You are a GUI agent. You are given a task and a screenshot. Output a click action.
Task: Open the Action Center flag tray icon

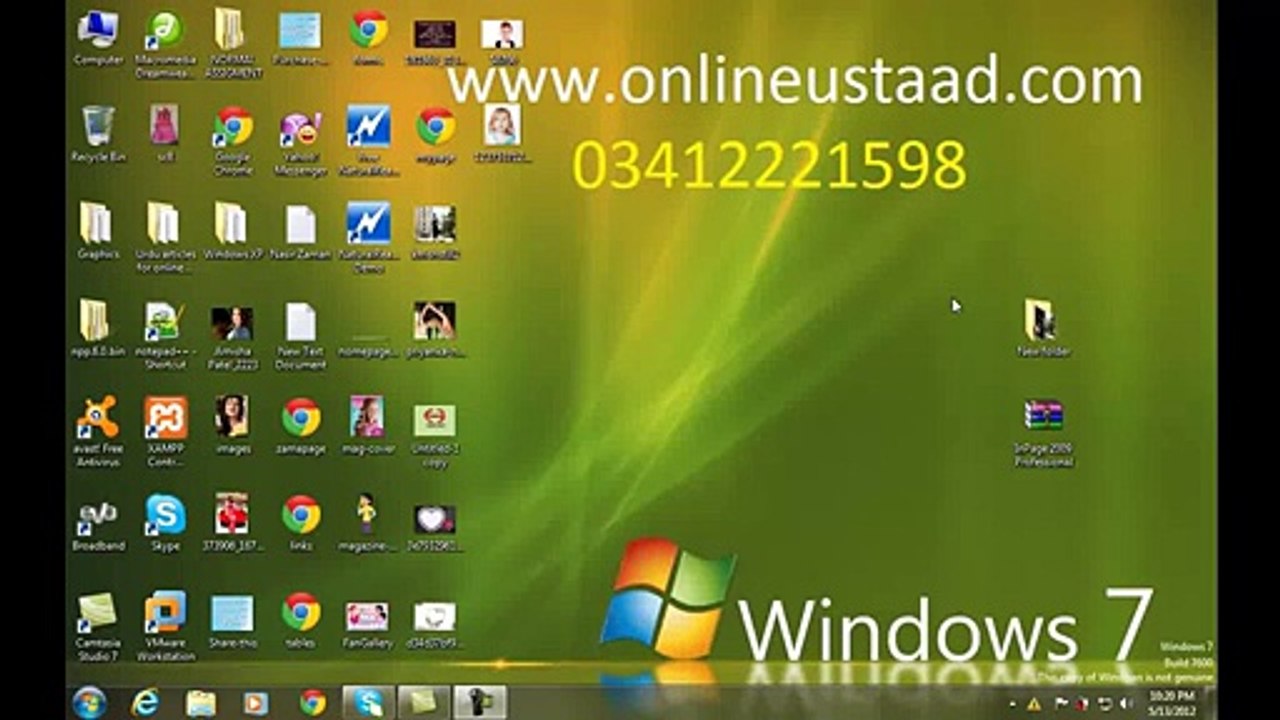click(1061, 704)
